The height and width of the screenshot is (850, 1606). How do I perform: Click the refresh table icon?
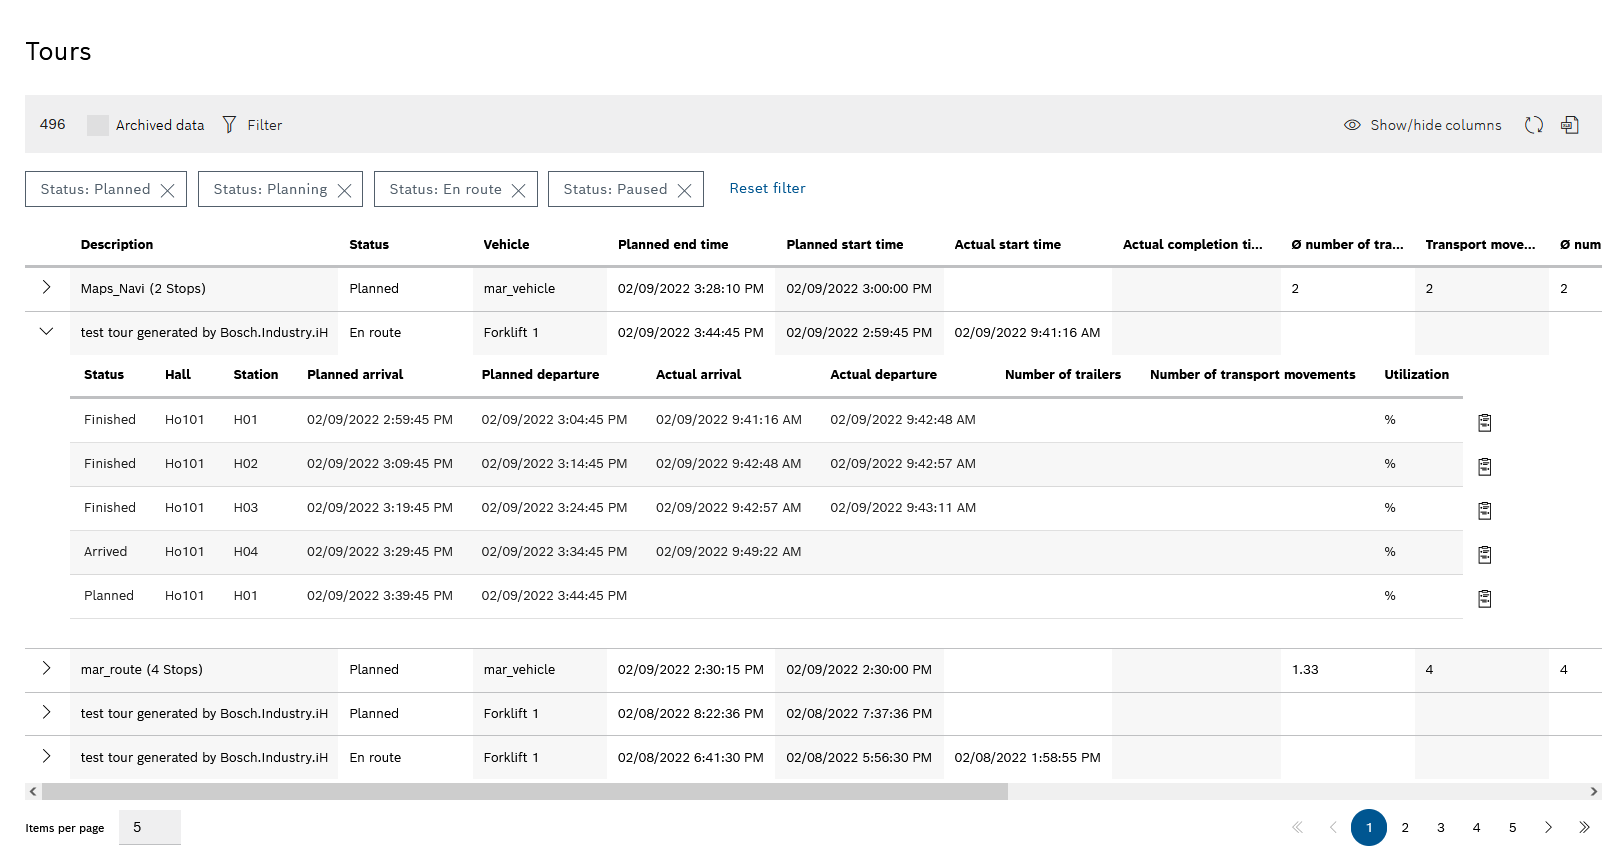pos(1533,125)
